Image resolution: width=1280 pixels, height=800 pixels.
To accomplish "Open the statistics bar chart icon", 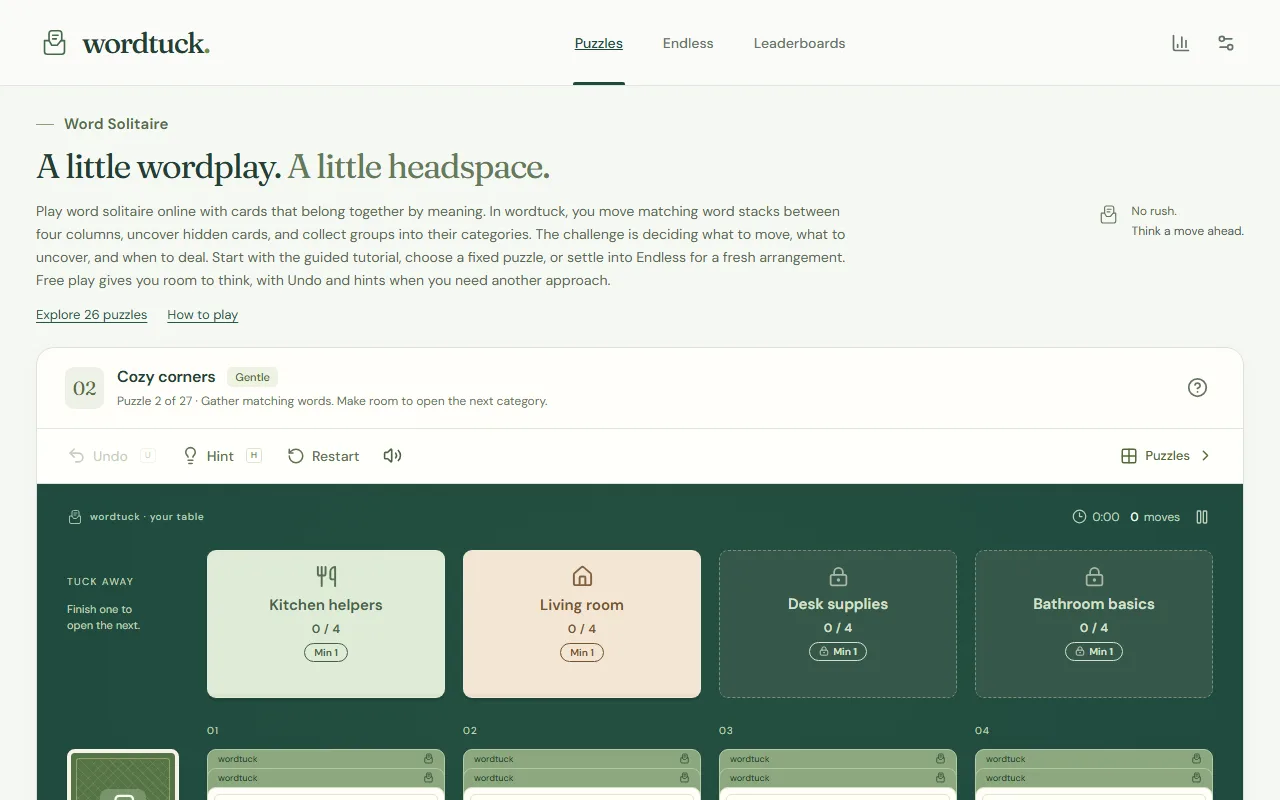I will (x=1181, y=43).
